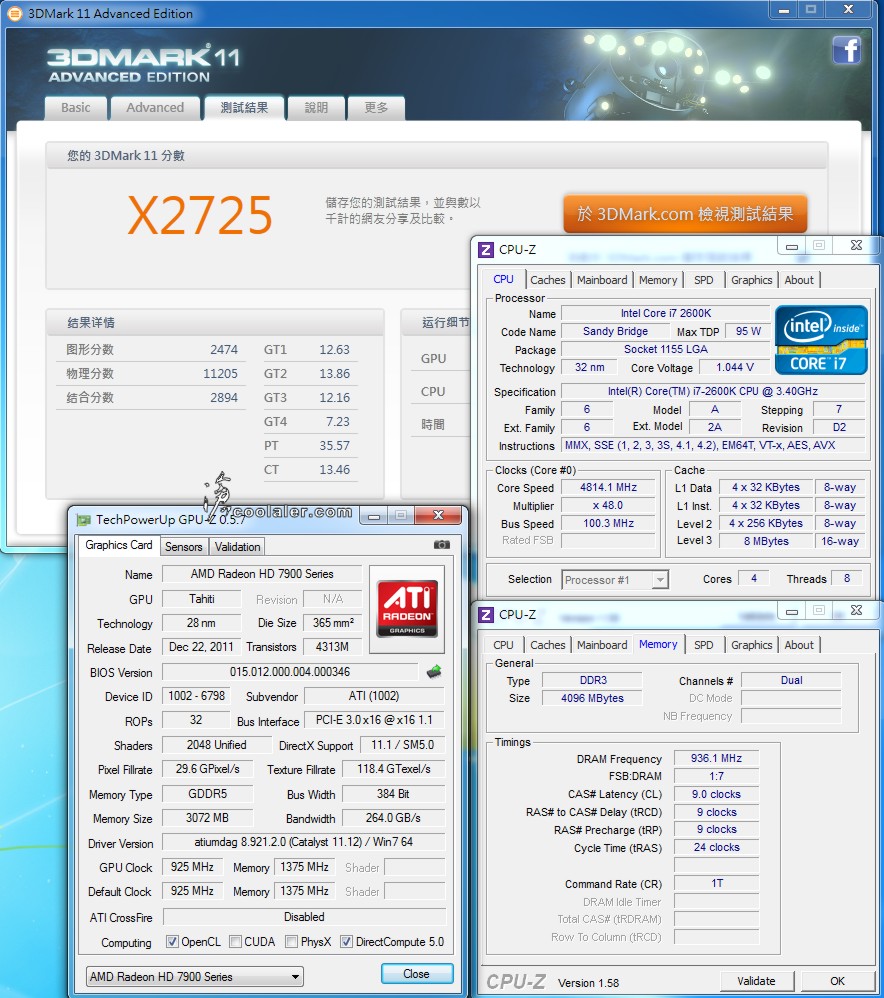Click the ATI CrossFire status field
Screen dimensions: 884x998
click(304, 917)
